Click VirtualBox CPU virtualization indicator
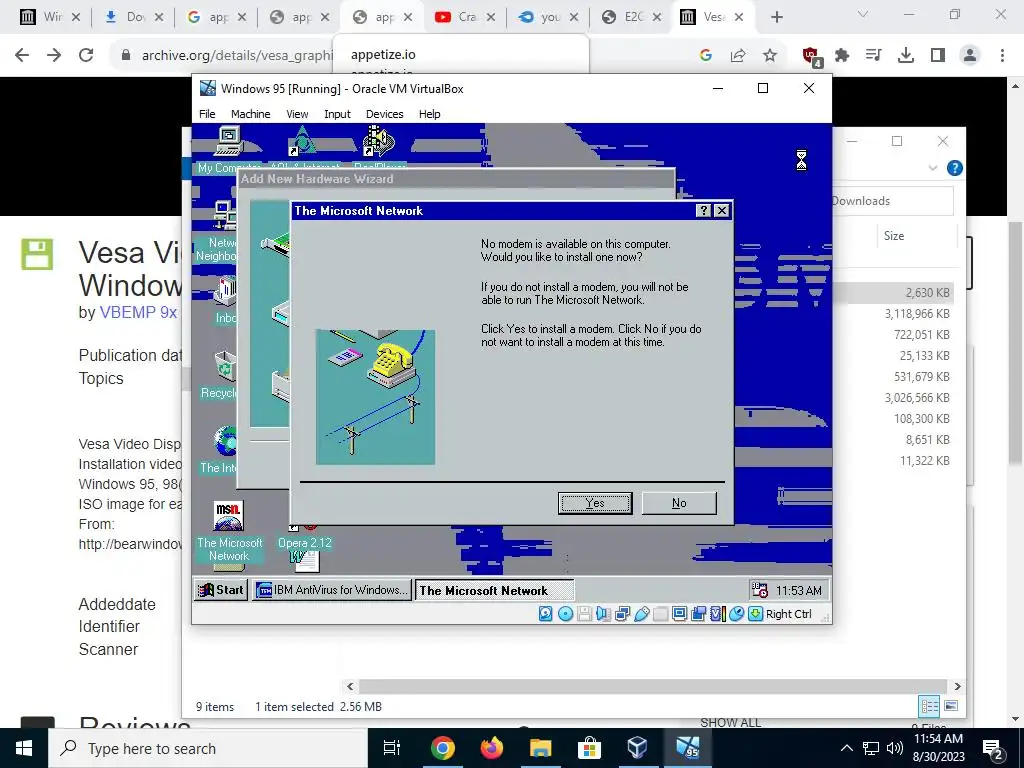1024x768 pixels. pos(718,614)
